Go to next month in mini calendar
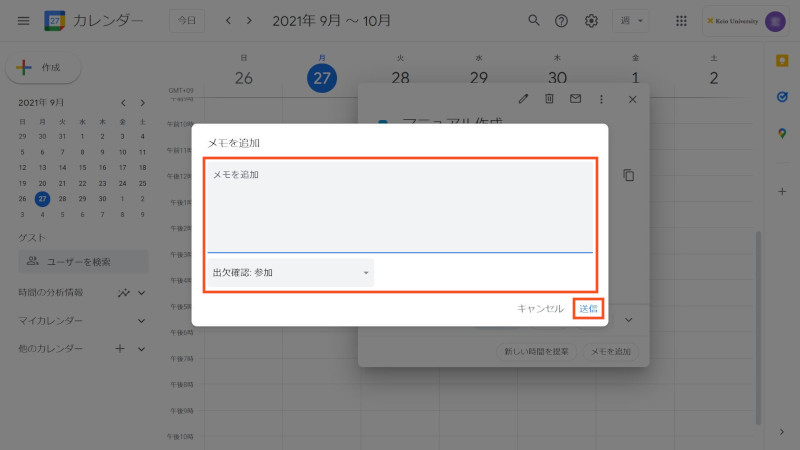Image resolution: width=800 pixels, height=450 pixels. pos(142,103)
